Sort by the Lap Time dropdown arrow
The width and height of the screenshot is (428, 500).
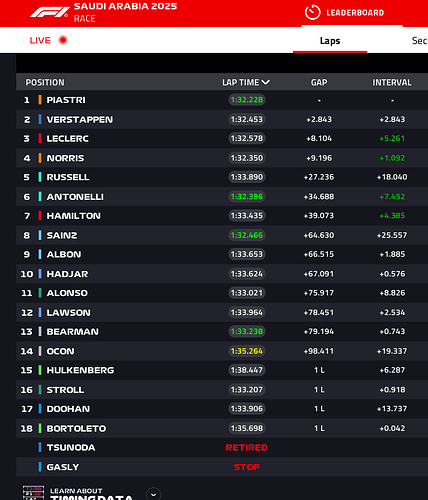point(266,82)
